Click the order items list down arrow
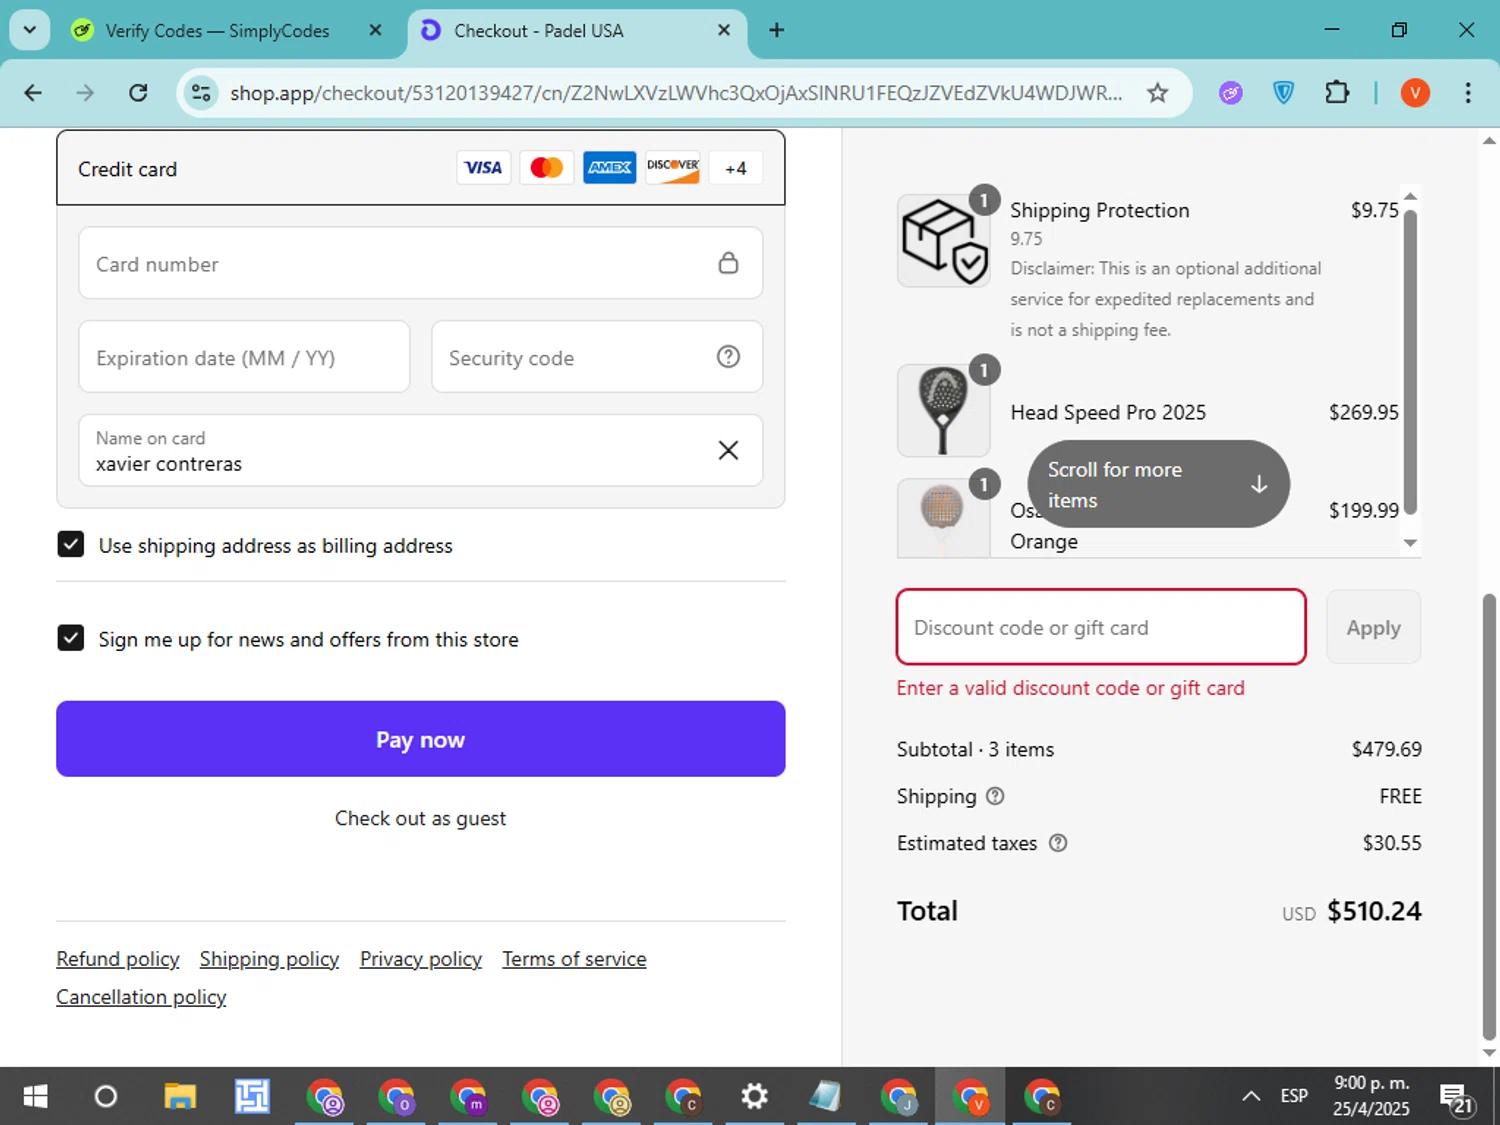 point(1410,543)
